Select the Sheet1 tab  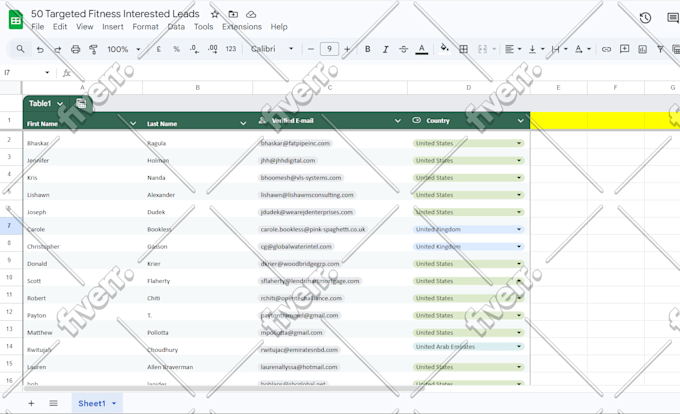coord(97,403)
